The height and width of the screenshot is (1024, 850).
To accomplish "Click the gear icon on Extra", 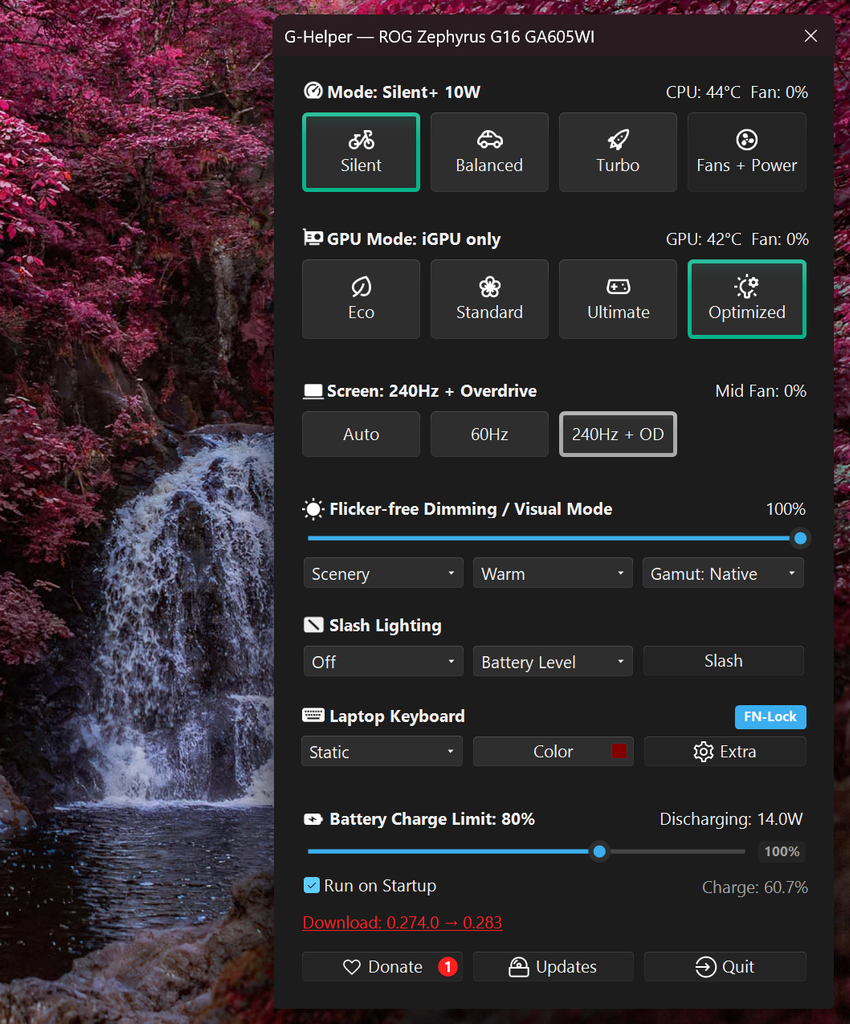I will pos(703,752).
